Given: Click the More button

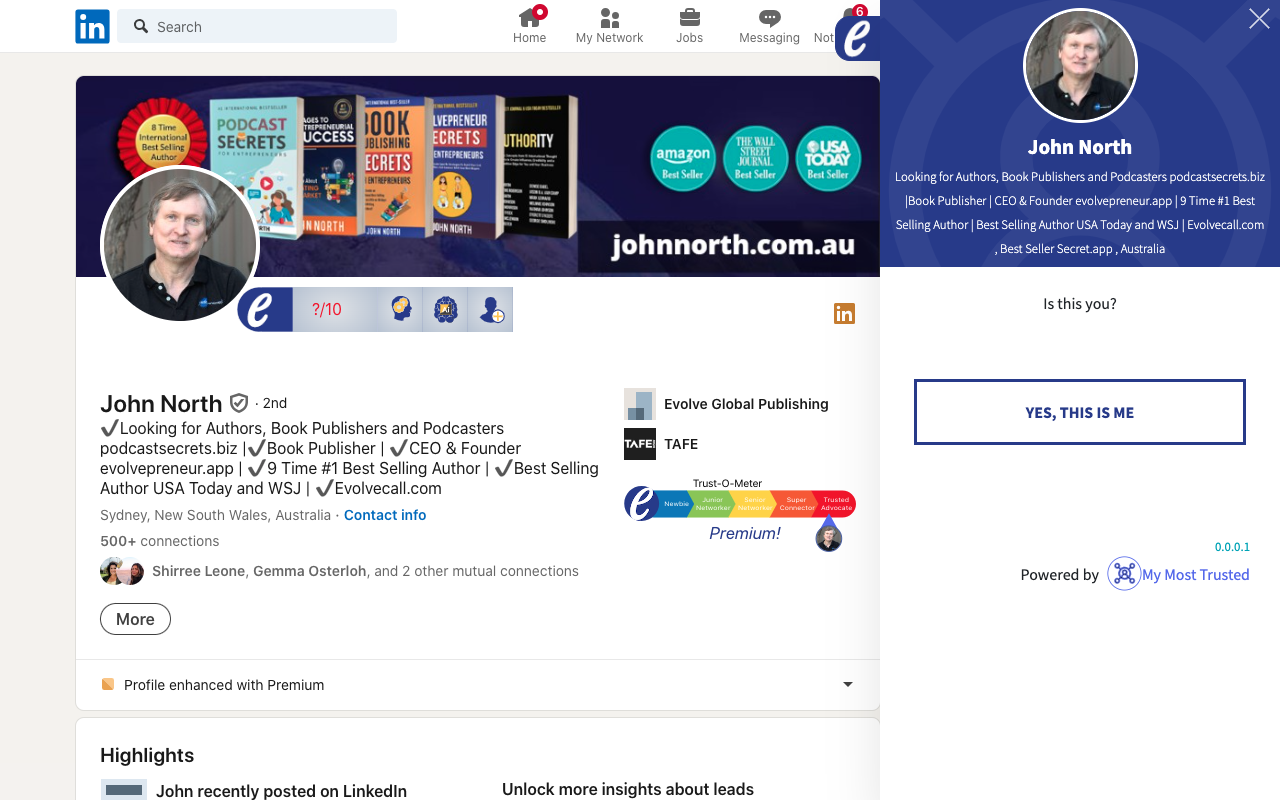Looking at the screenshot, I should [135, 619].
